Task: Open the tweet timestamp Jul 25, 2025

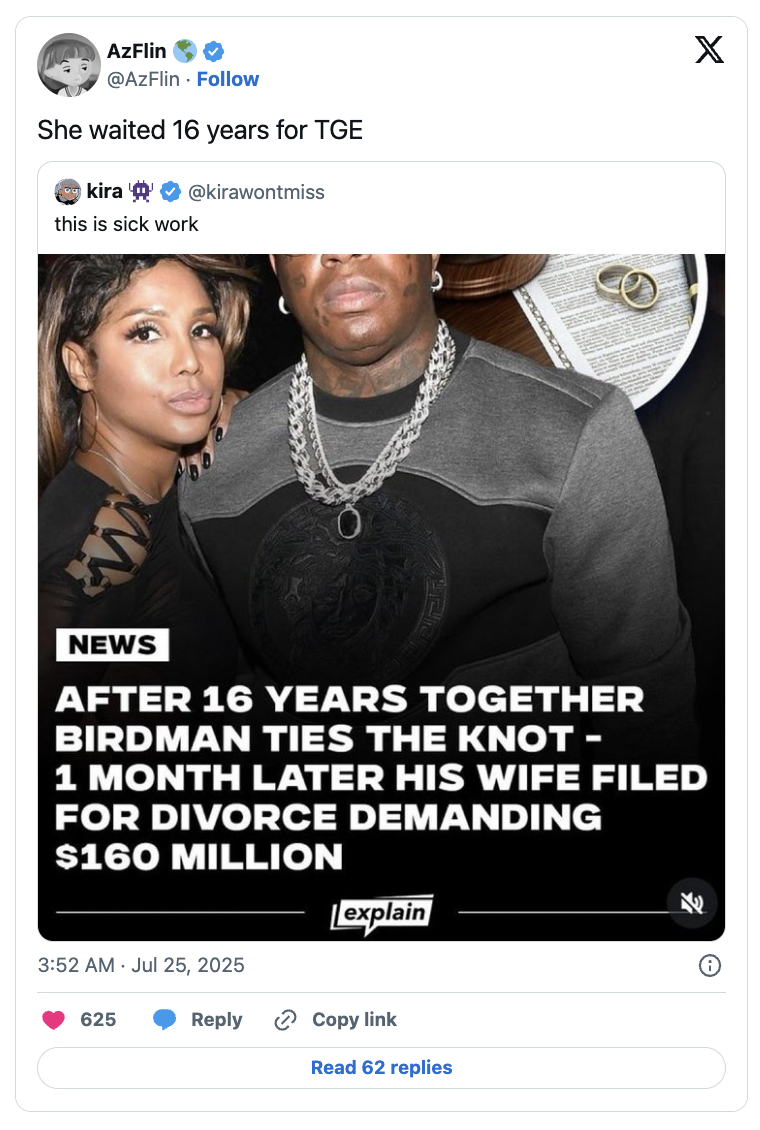Action: pos(141,965)
